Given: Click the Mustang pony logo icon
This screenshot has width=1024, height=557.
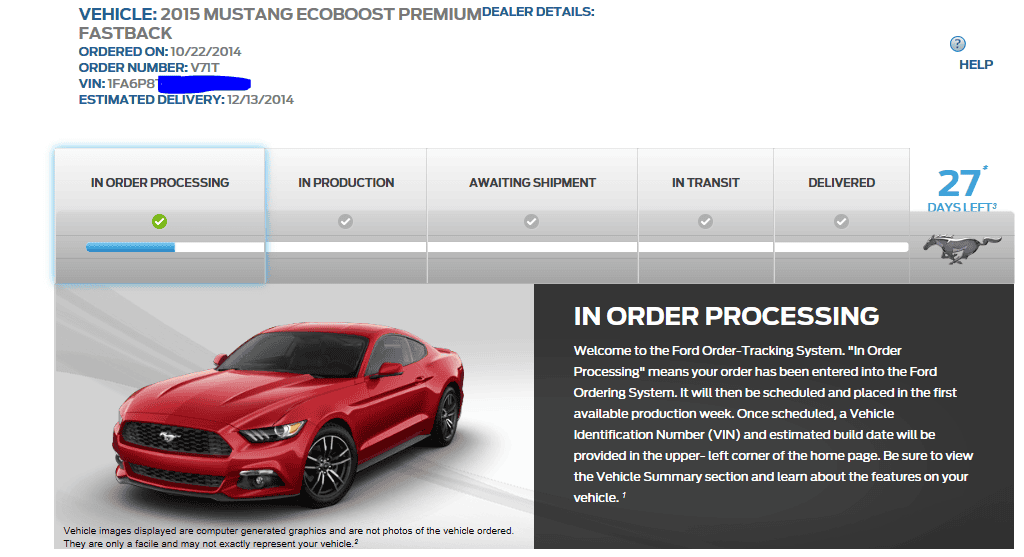Looking at the screenshot, I should click(961, 249).
